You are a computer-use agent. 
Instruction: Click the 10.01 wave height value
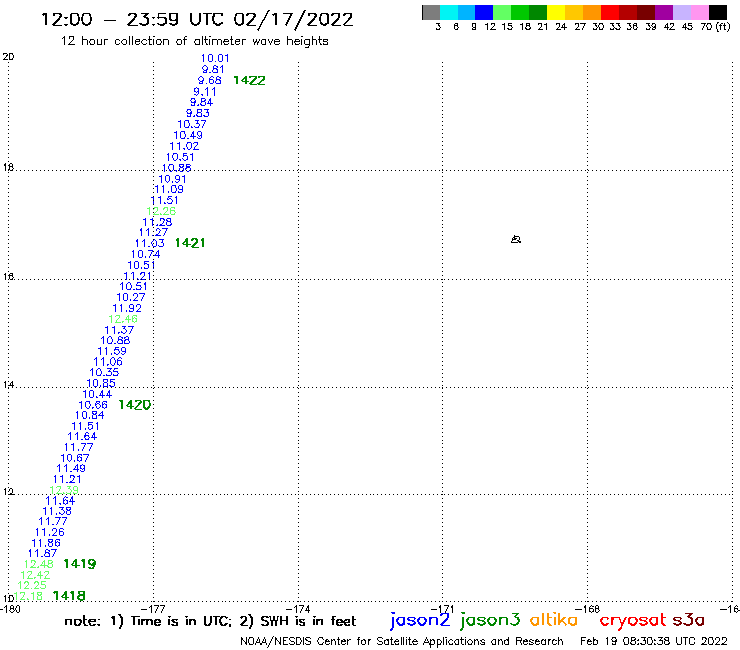coord(215,59)
